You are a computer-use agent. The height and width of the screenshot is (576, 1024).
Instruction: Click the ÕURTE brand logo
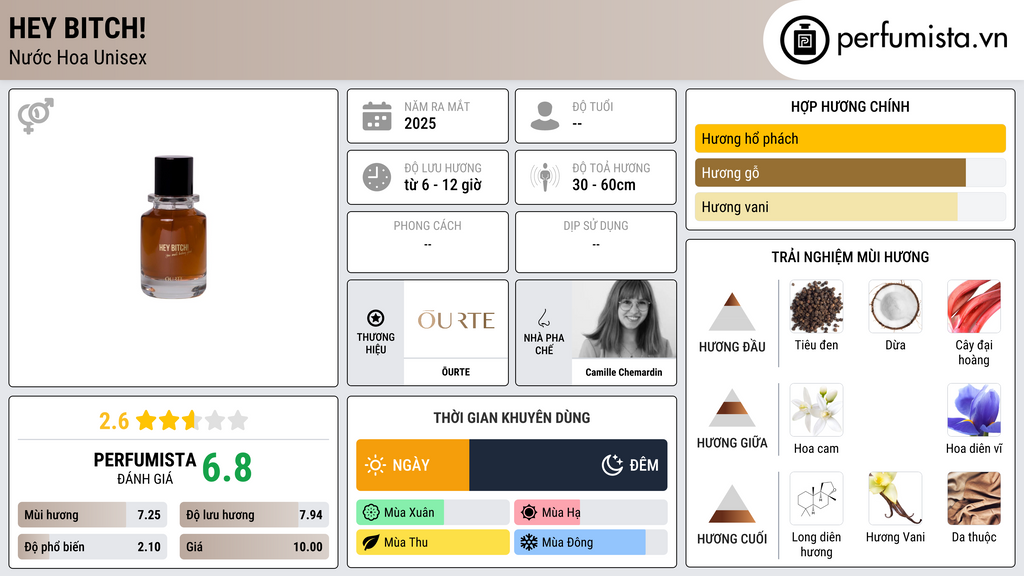point(456,320)
